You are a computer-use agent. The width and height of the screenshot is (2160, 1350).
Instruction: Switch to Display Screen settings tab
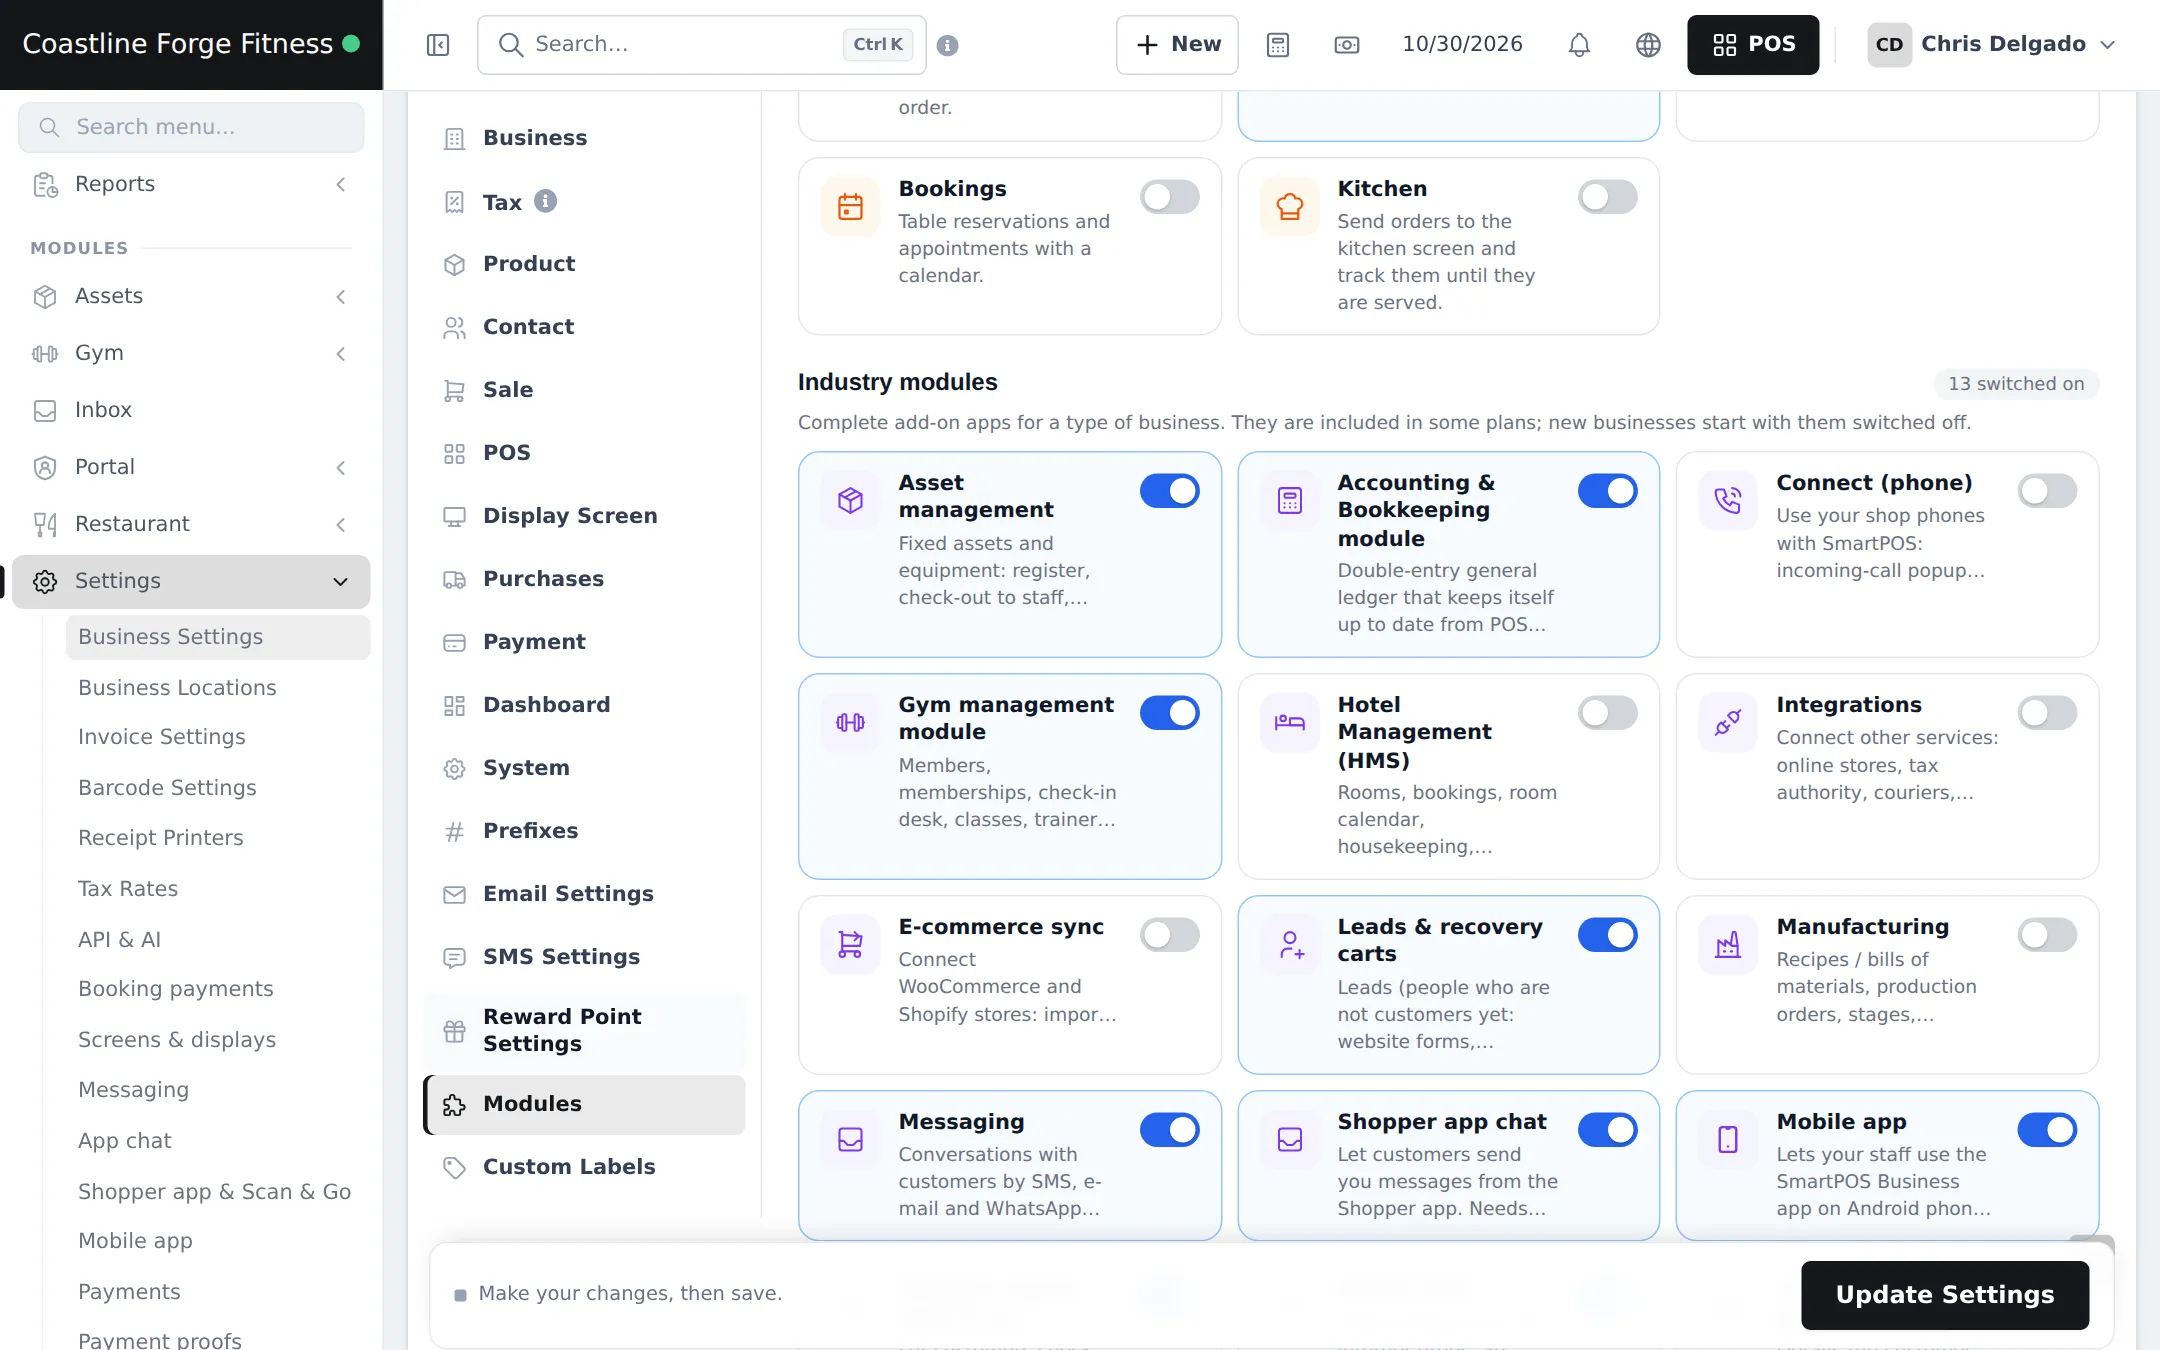[x=585, y=516]
